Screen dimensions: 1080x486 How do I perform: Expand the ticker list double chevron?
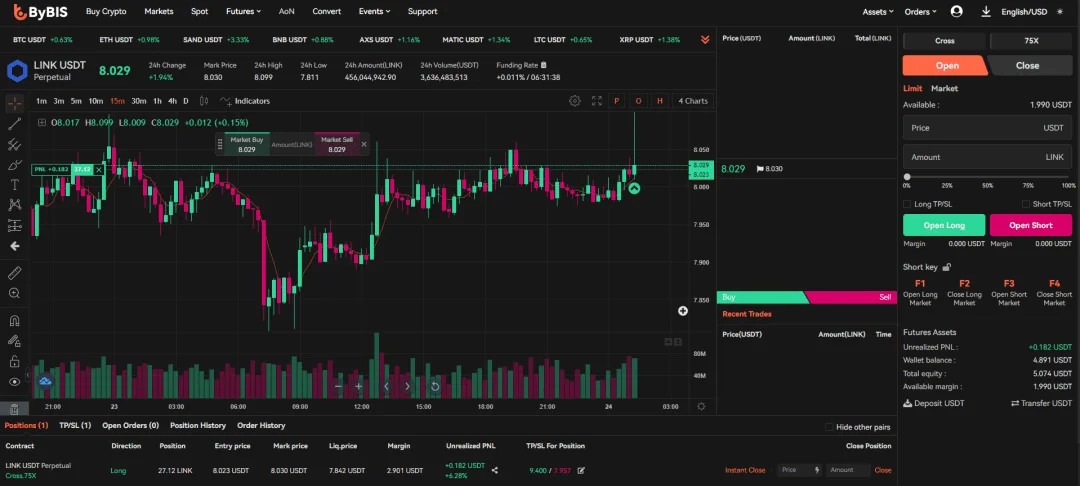705,40
